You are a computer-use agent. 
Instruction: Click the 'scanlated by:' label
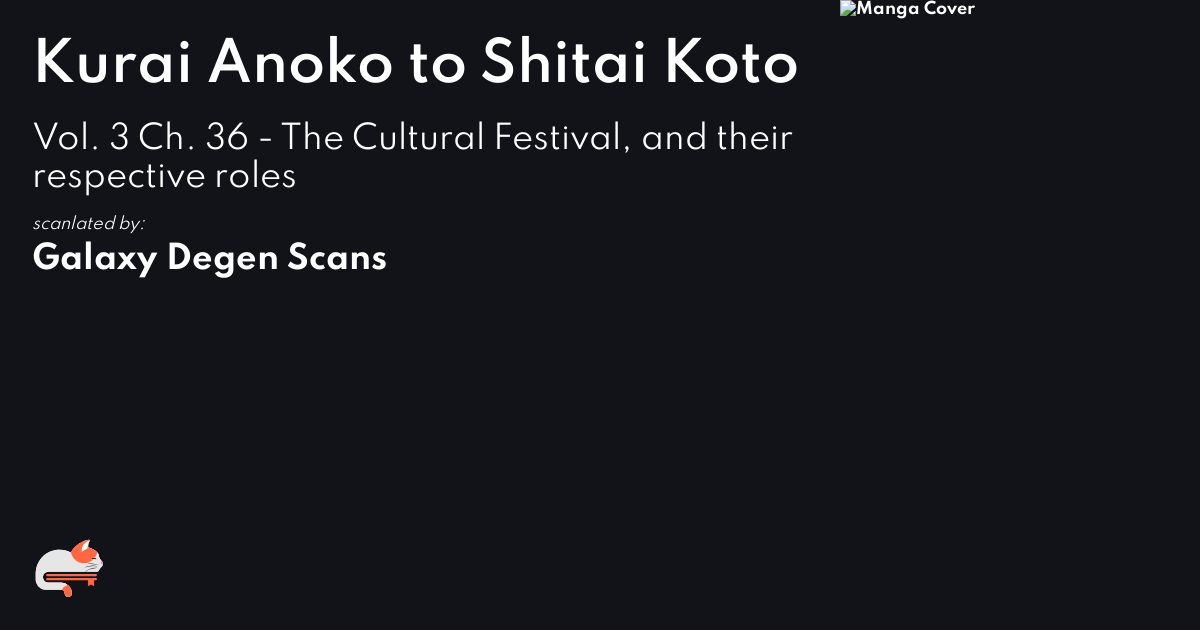point(89,223)
